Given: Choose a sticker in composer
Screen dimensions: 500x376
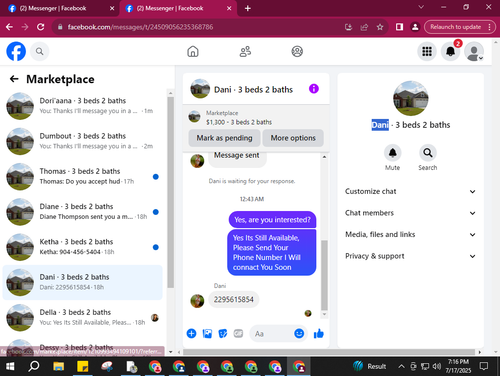Looking at the screenshot, I should (223, 333).
